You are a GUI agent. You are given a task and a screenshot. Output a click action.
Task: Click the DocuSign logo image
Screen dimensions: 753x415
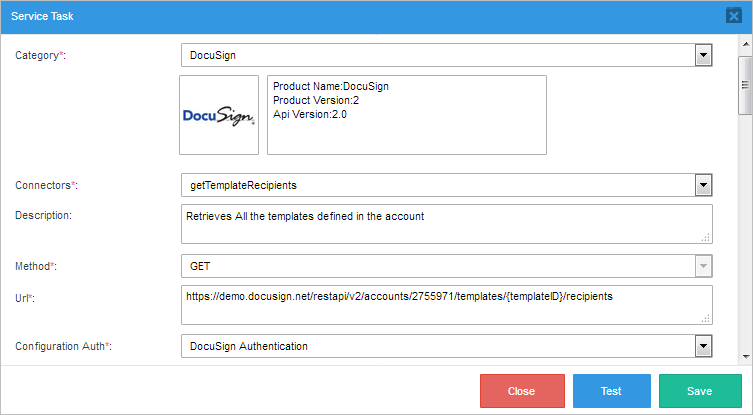click(219, 115)
